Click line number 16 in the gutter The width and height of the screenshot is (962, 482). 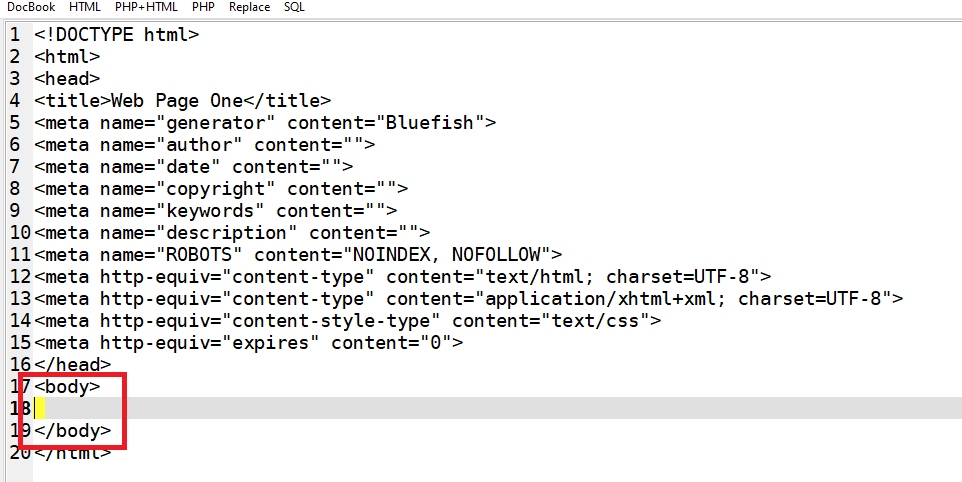(x=20, y=364)
